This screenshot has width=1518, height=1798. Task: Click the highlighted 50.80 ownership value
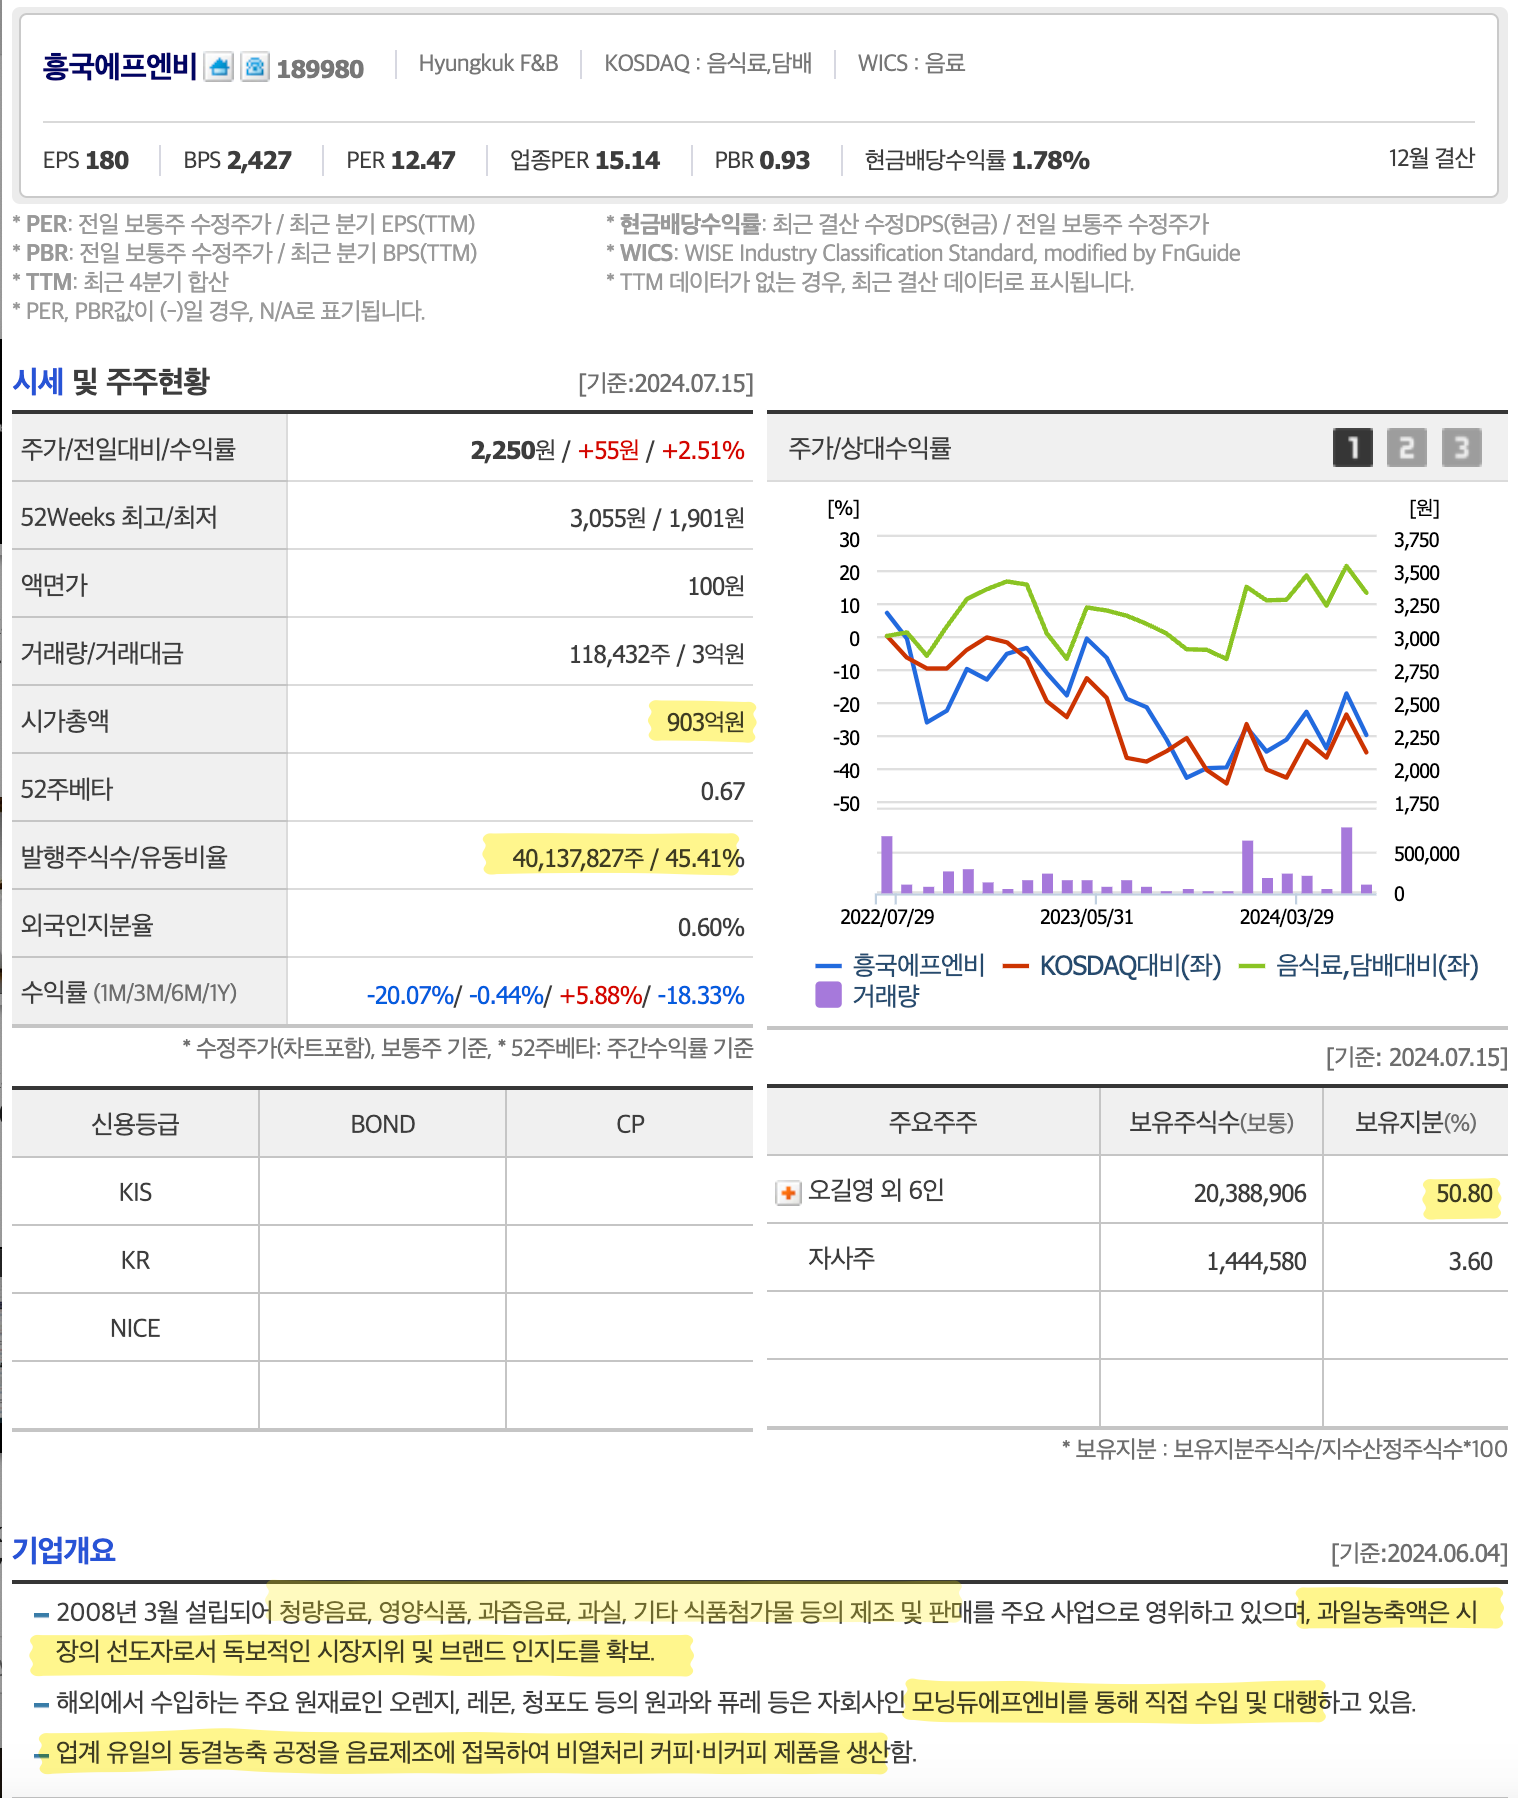1464,1193
